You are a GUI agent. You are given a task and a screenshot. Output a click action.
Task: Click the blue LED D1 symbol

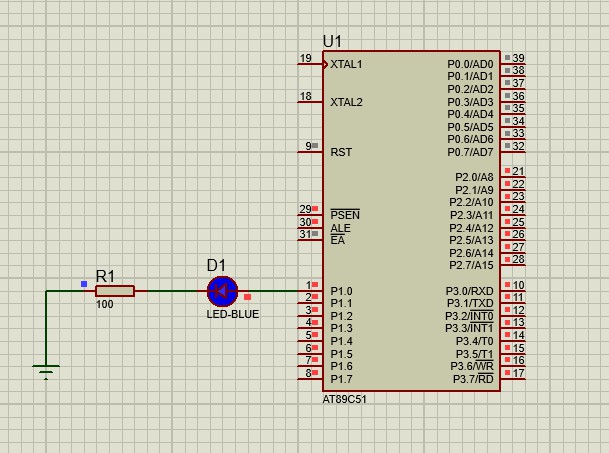click(222, 291)
